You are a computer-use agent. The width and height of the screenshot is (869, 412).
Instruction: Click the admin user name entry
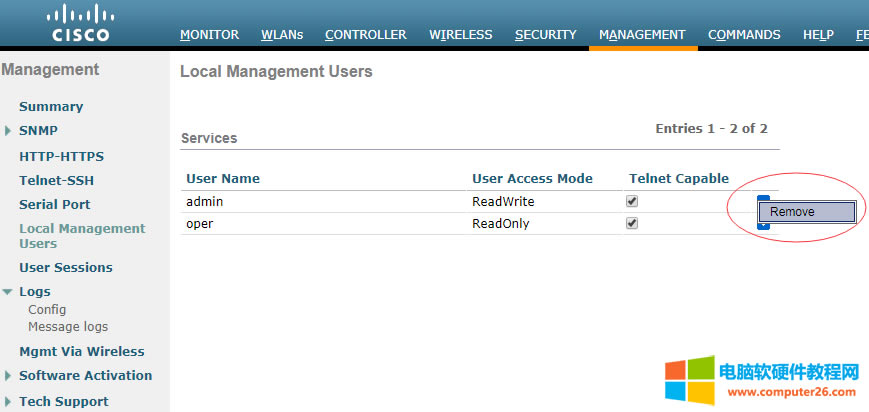click(x=203, y=202)
